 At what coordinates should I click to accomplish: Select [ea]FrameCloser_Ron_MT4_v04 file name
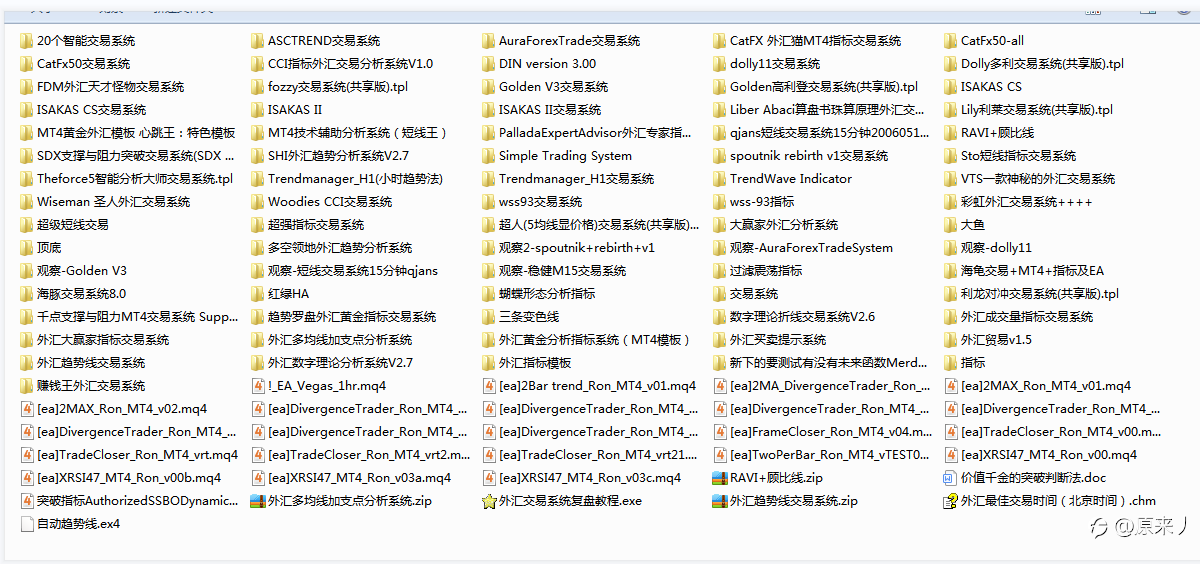(x=831, y=432)
